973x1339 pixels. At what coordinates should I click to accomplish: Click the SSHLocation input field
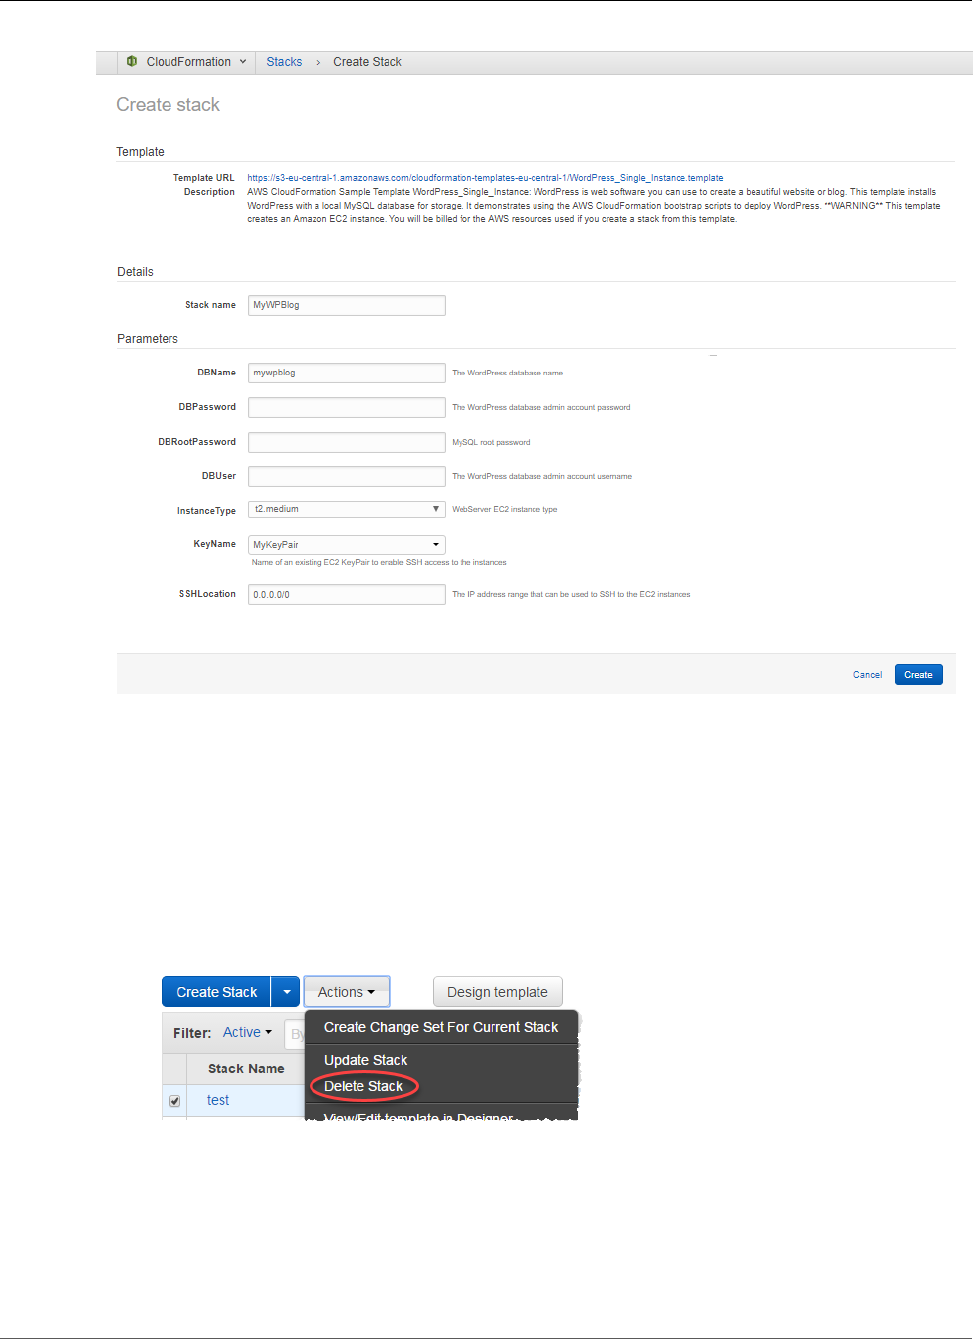pyautogui.click(x=346, y=594)
